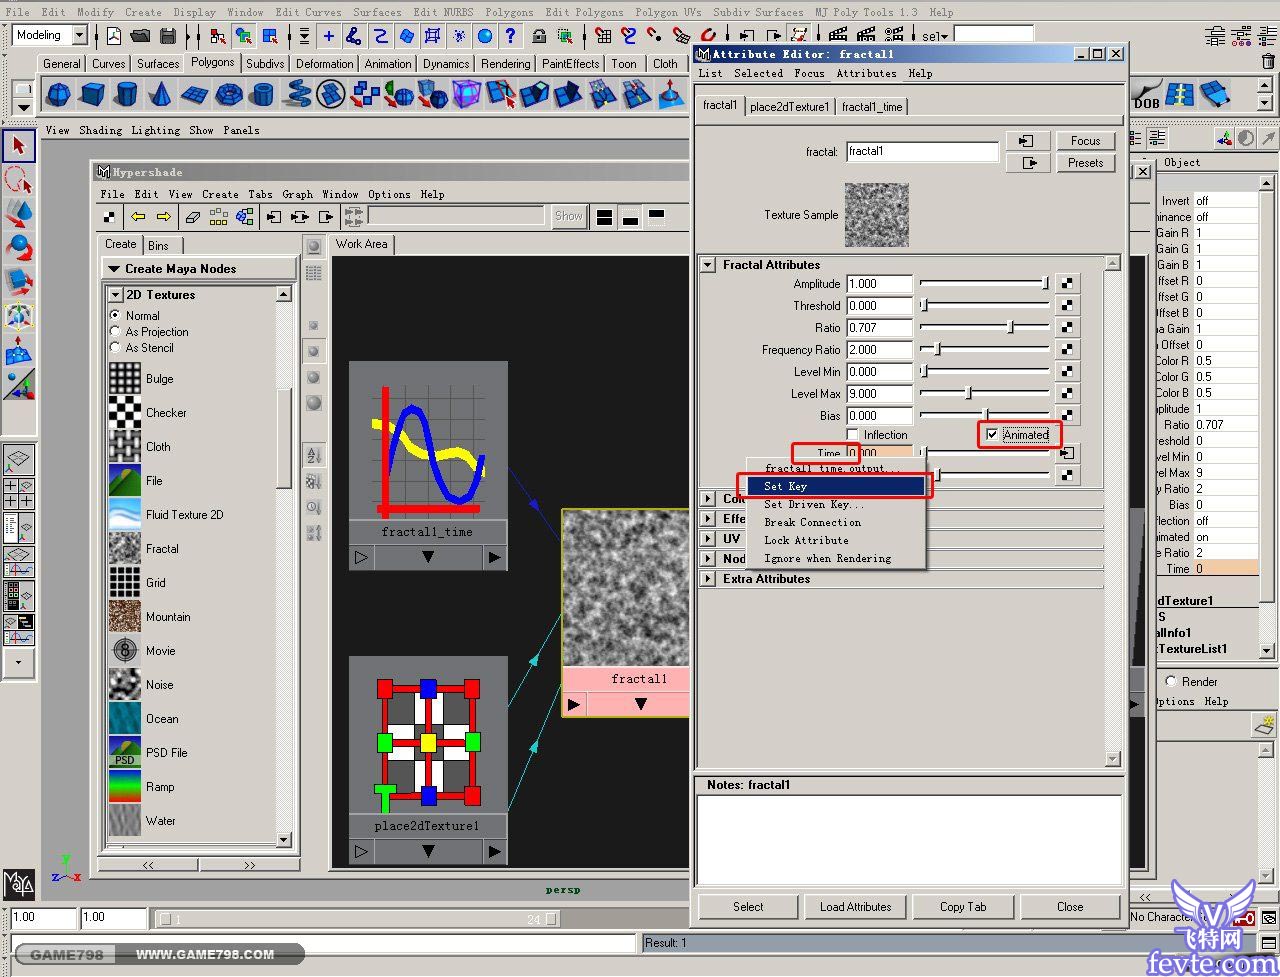Click the fractal name input field
The height and width of the screenshot is (977, 1280).
(921, 152)
